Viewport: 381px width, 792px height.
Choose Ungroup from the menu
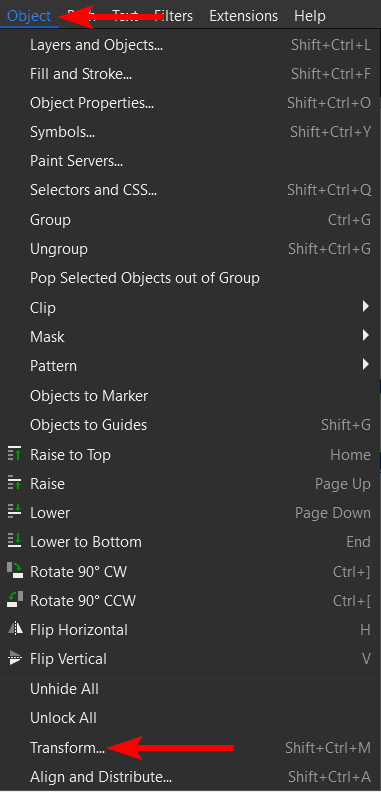(190, 249)
